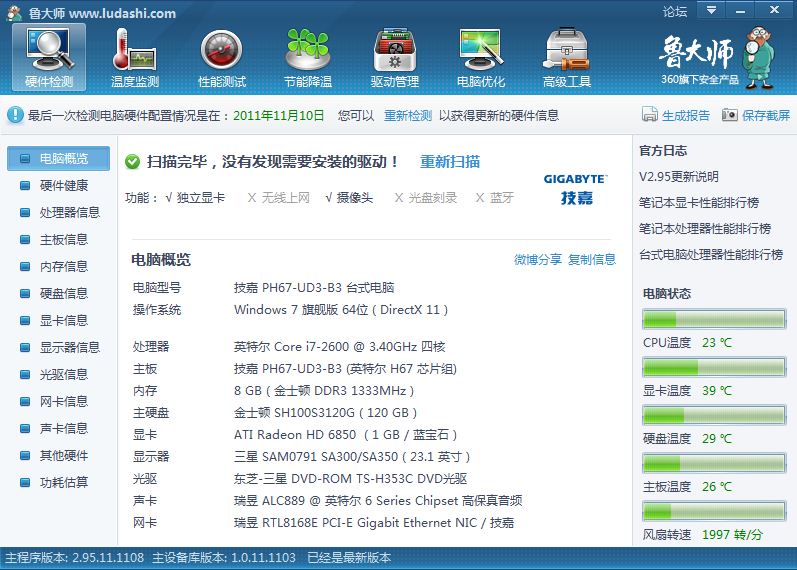Toggle the 无线上网 feature indicator

[251, 198]
